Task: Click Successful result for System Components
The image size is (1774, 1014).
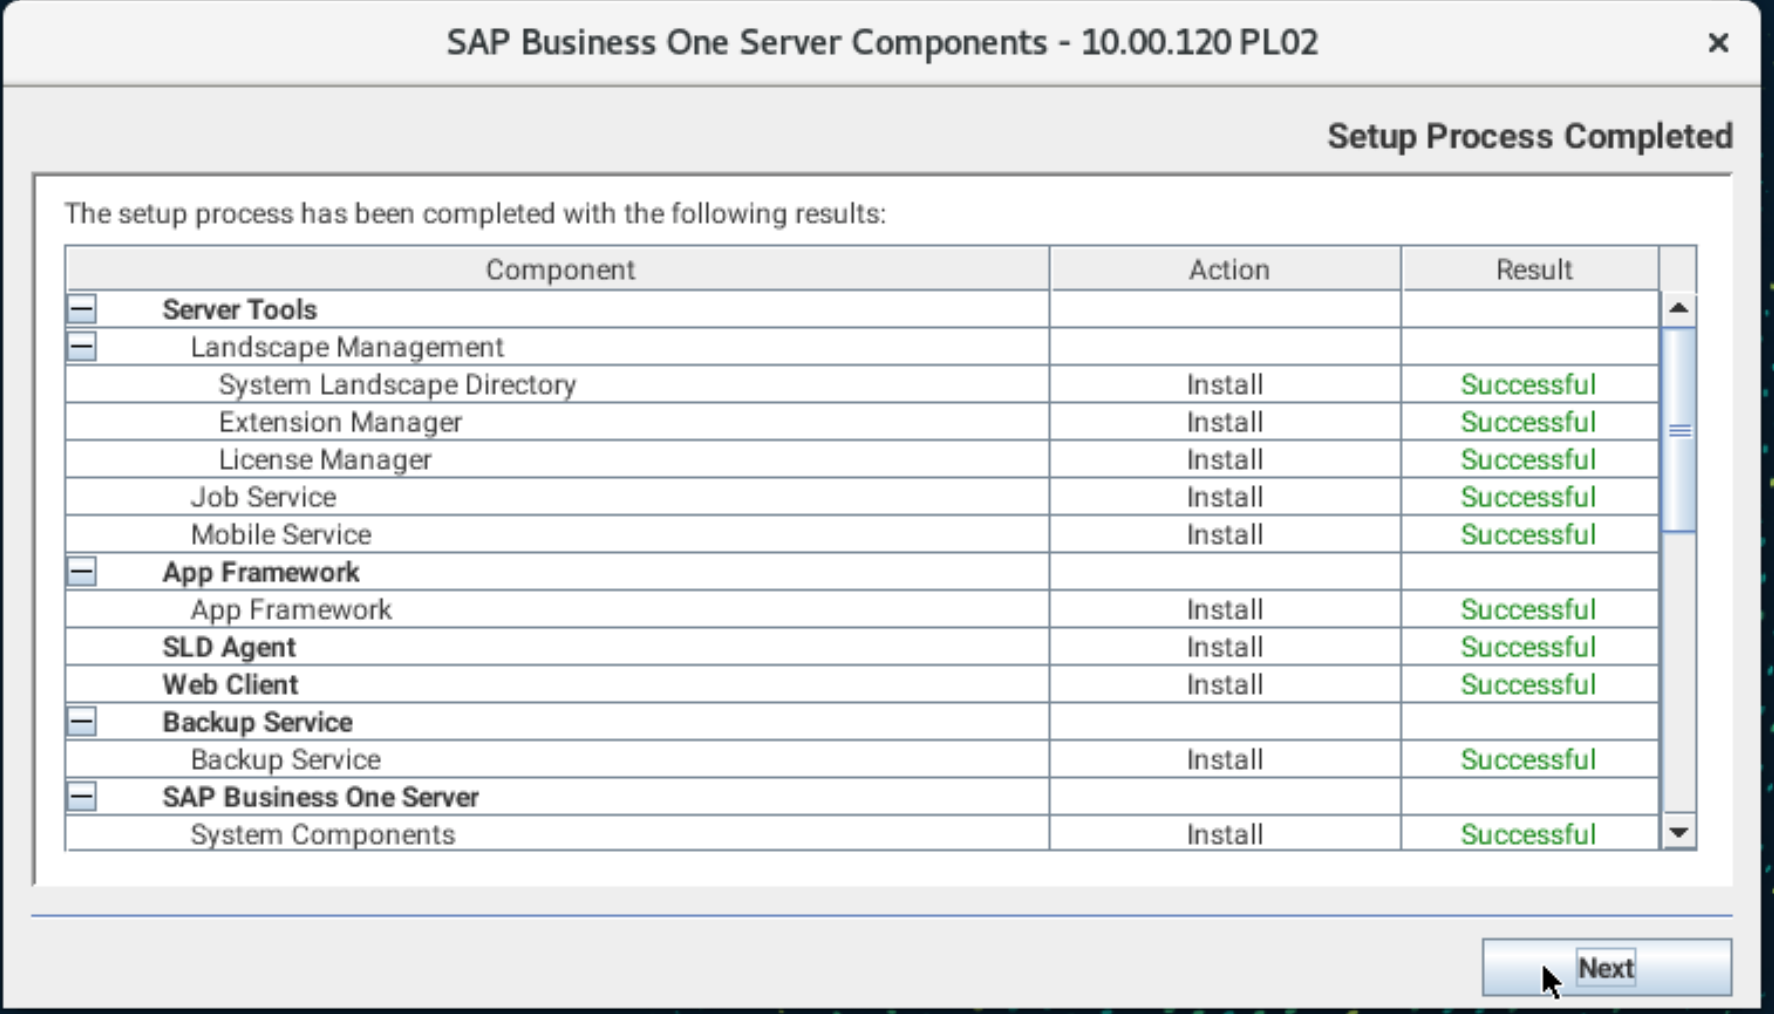Action: pyautogui.click(x=1528, y=835)
